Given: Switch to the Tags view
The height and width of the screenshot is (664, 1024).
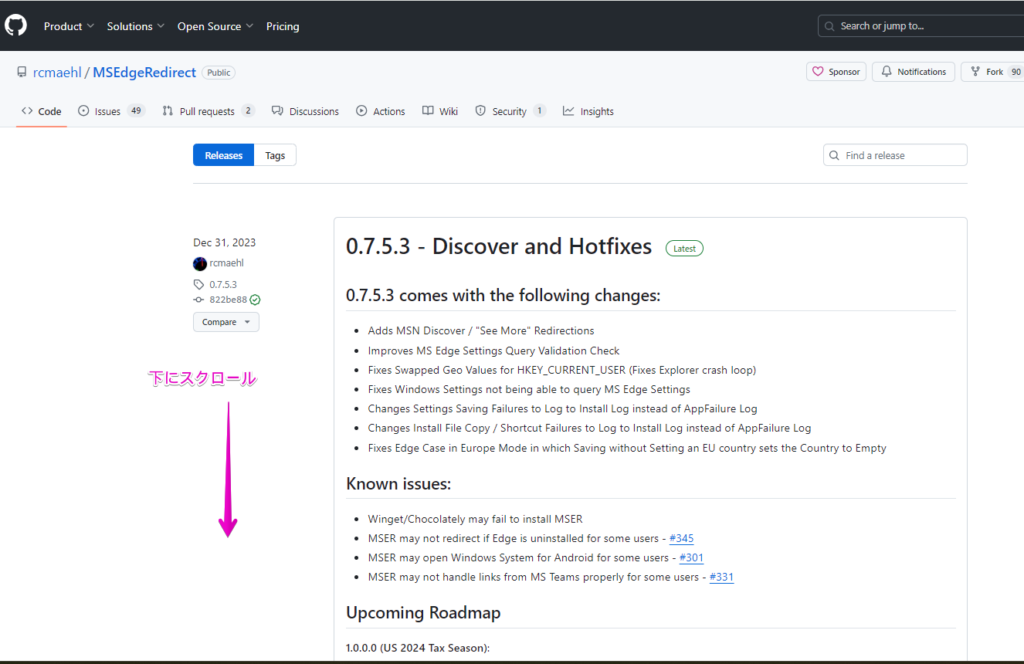Looking at the screenshot, I should click(275, 155).
